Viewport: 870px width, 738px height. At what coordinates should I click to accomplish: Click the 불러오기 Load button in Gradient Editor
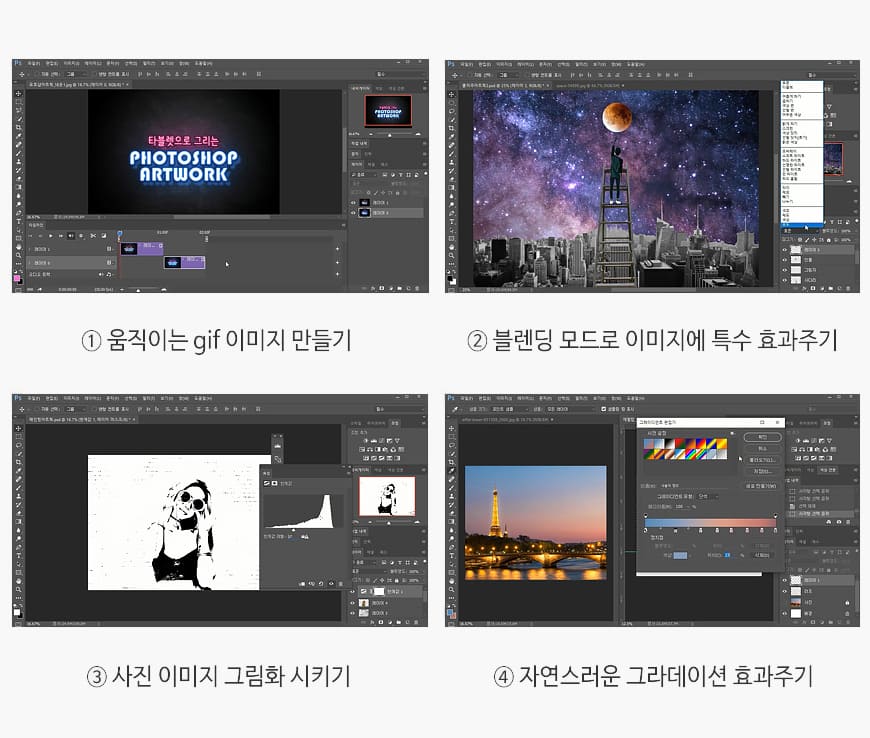pos(762,460)
